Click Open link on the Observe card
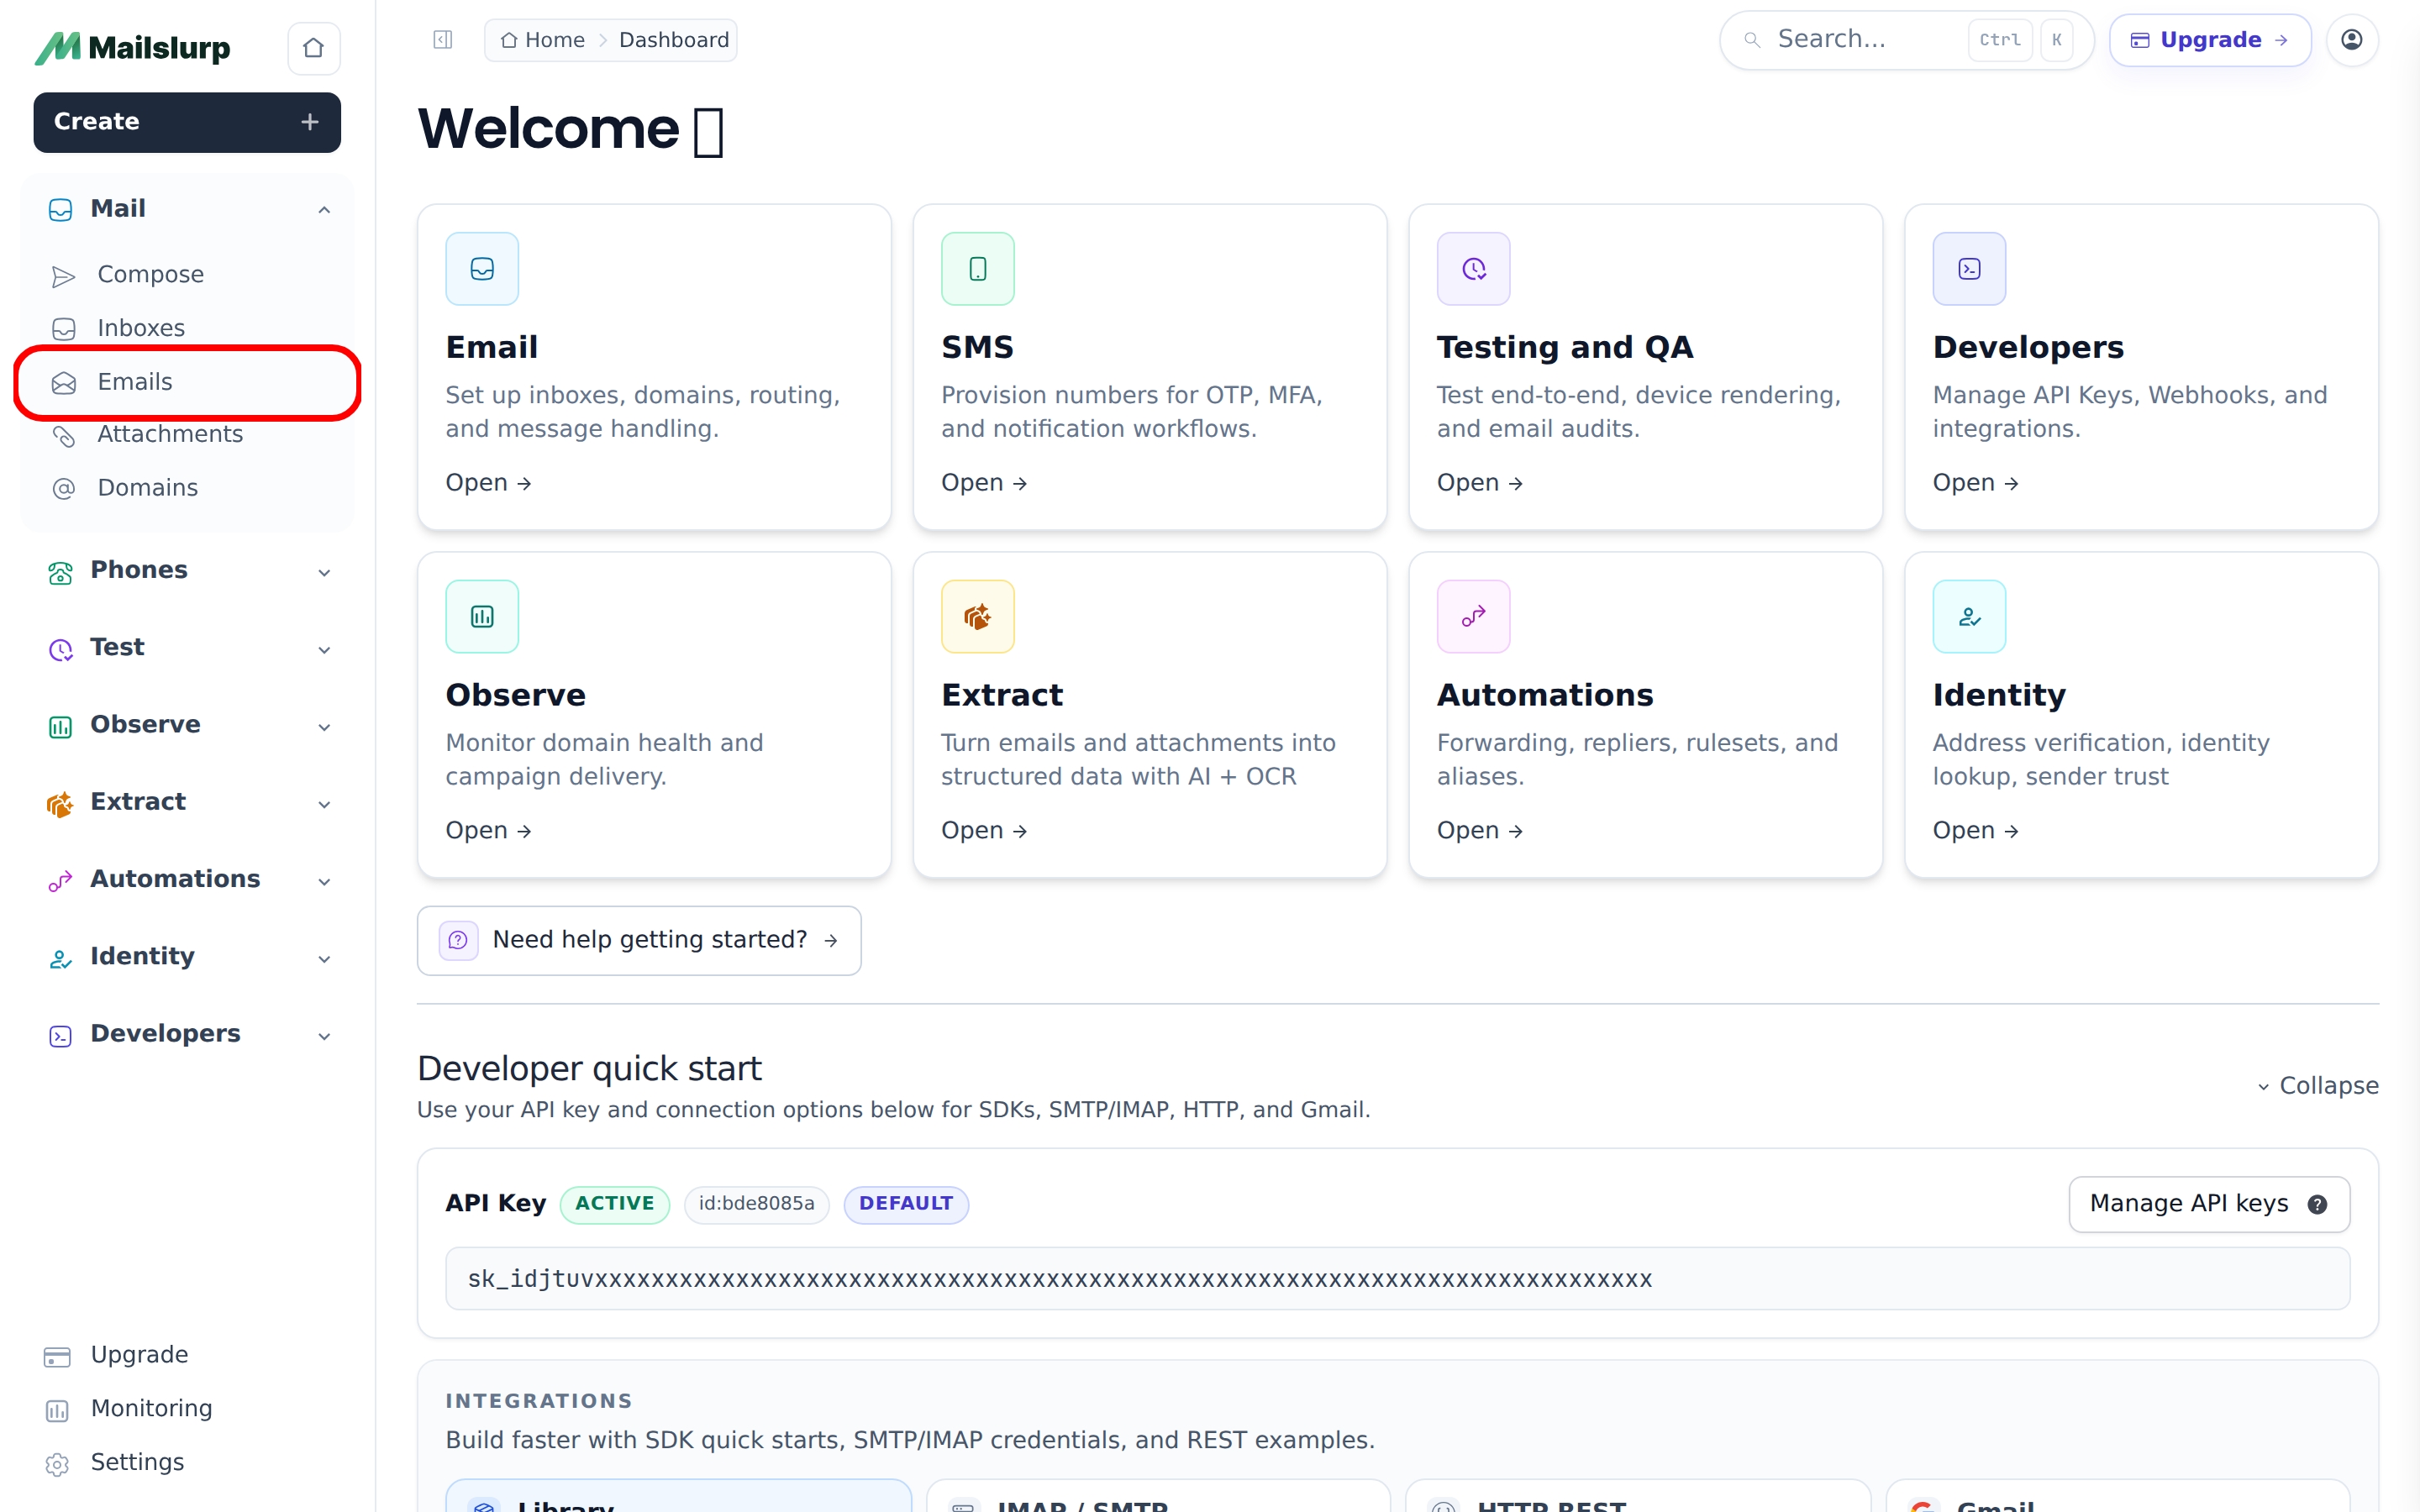 pos(488,831)
